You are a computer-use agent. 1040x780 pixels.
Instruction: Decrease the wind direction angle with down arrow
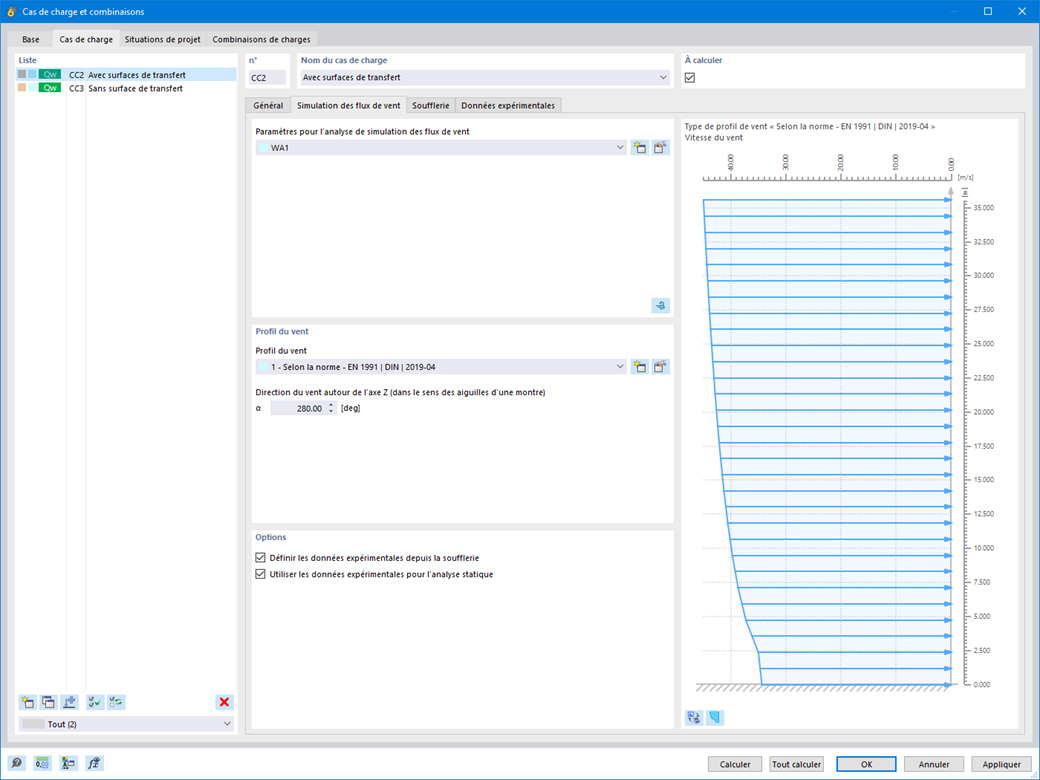[332, 412]
